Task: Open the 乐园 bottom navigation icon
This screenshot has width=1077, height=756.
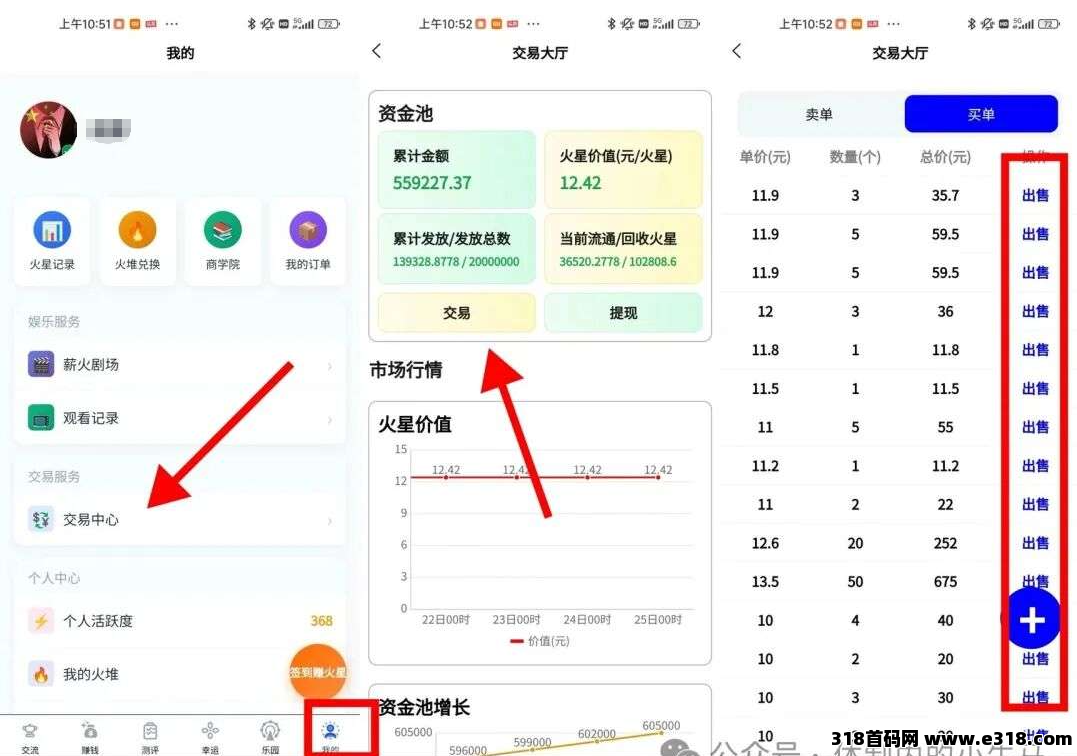Action: tap(270, 735)
